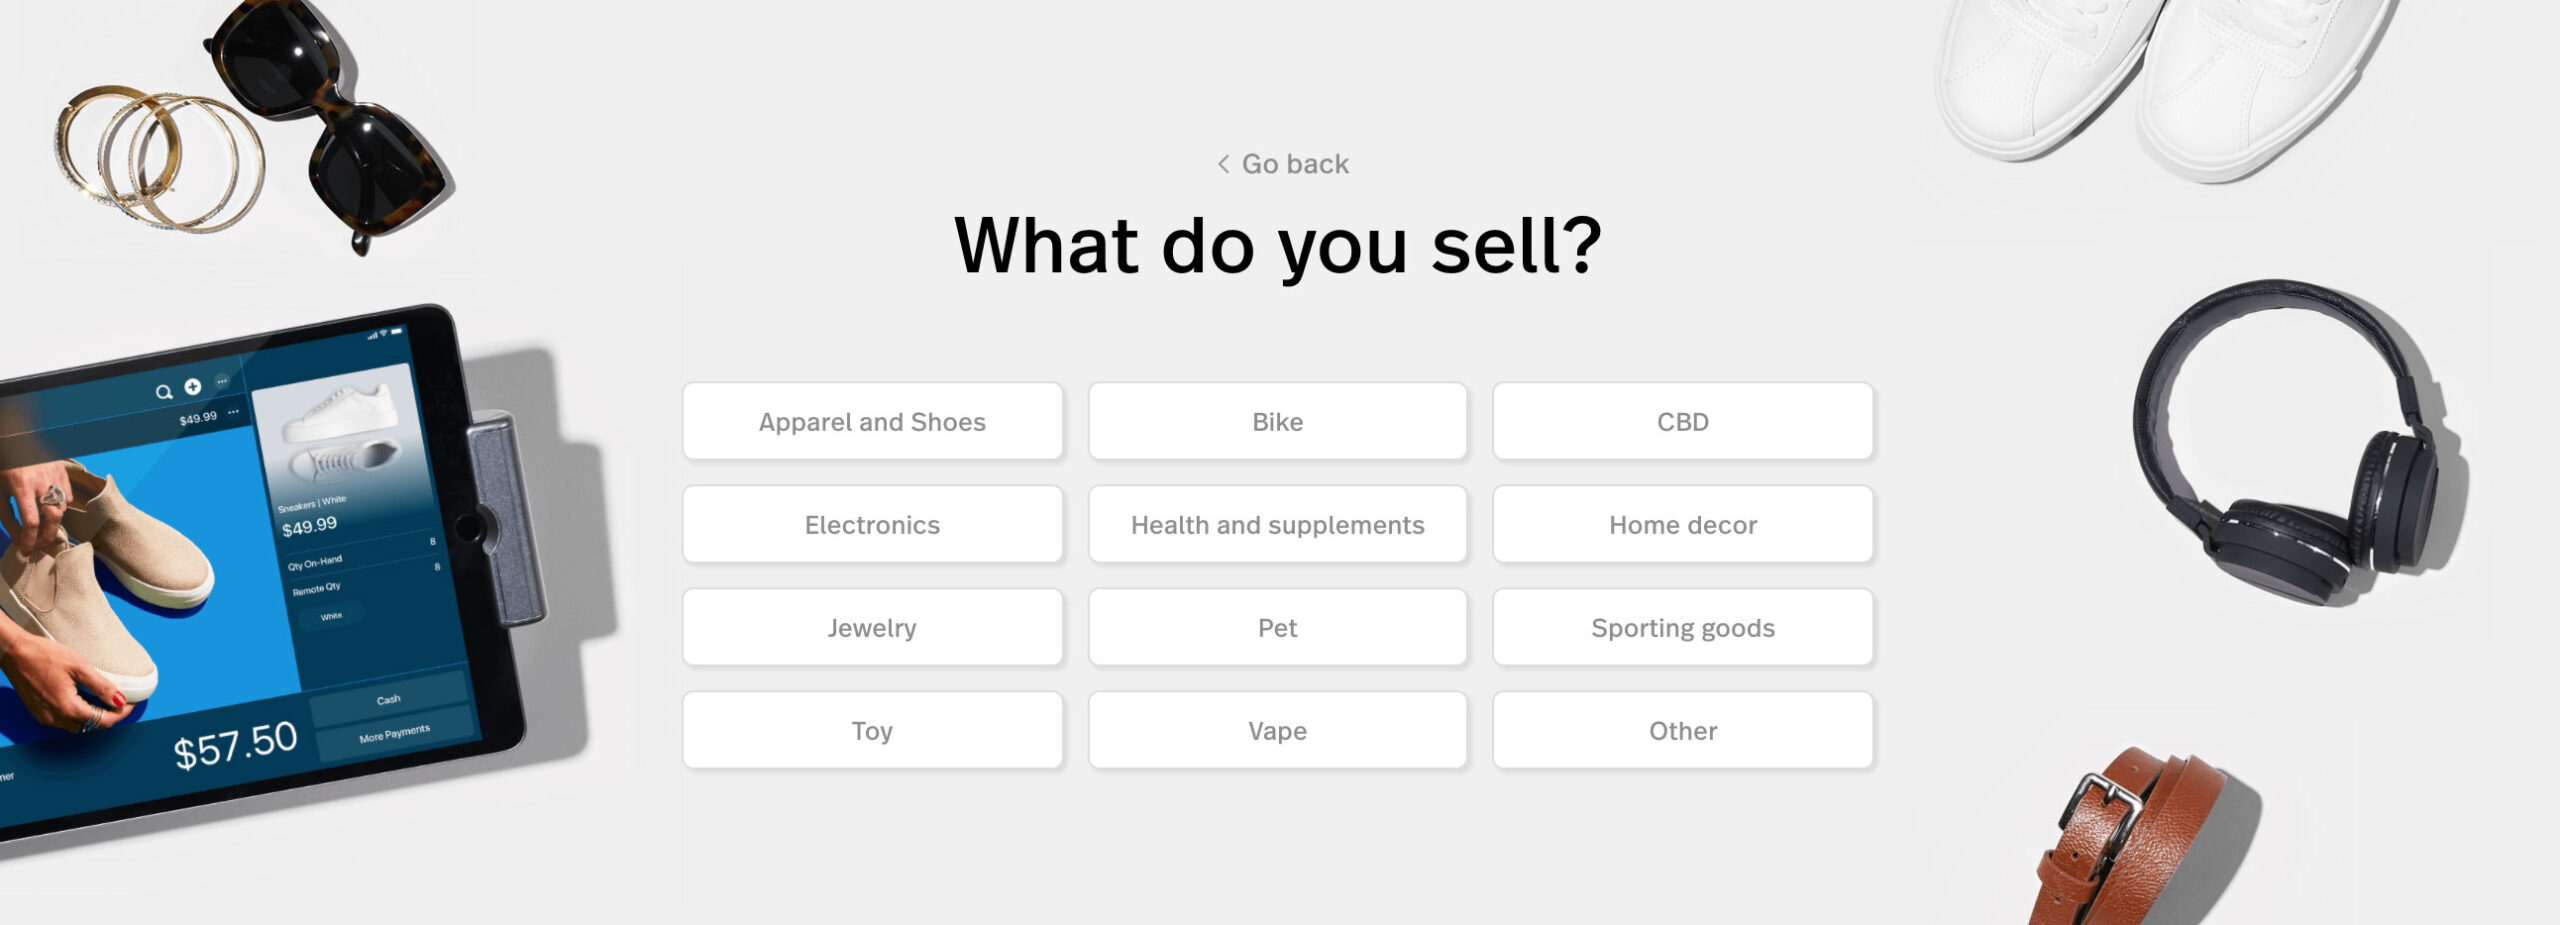Select the Apparel and Shoes category
Screen dimensions: 2560x925
(x=872, y=422)
